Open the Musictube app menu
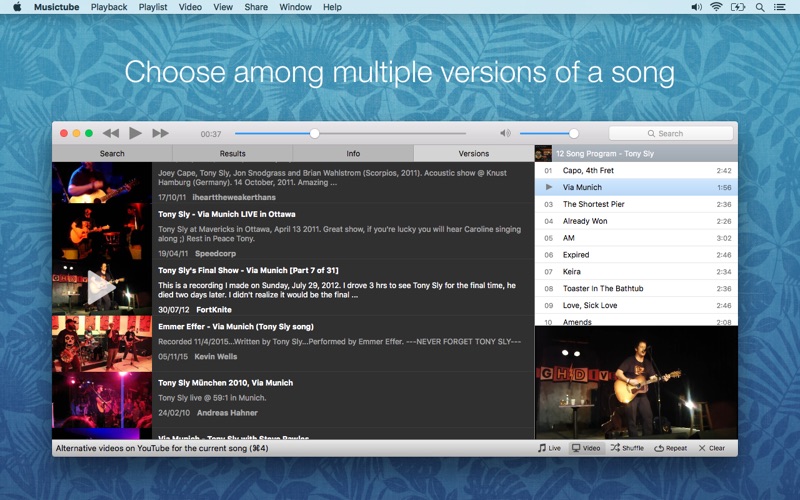The image size is (800, 500). tap(57, 7)
